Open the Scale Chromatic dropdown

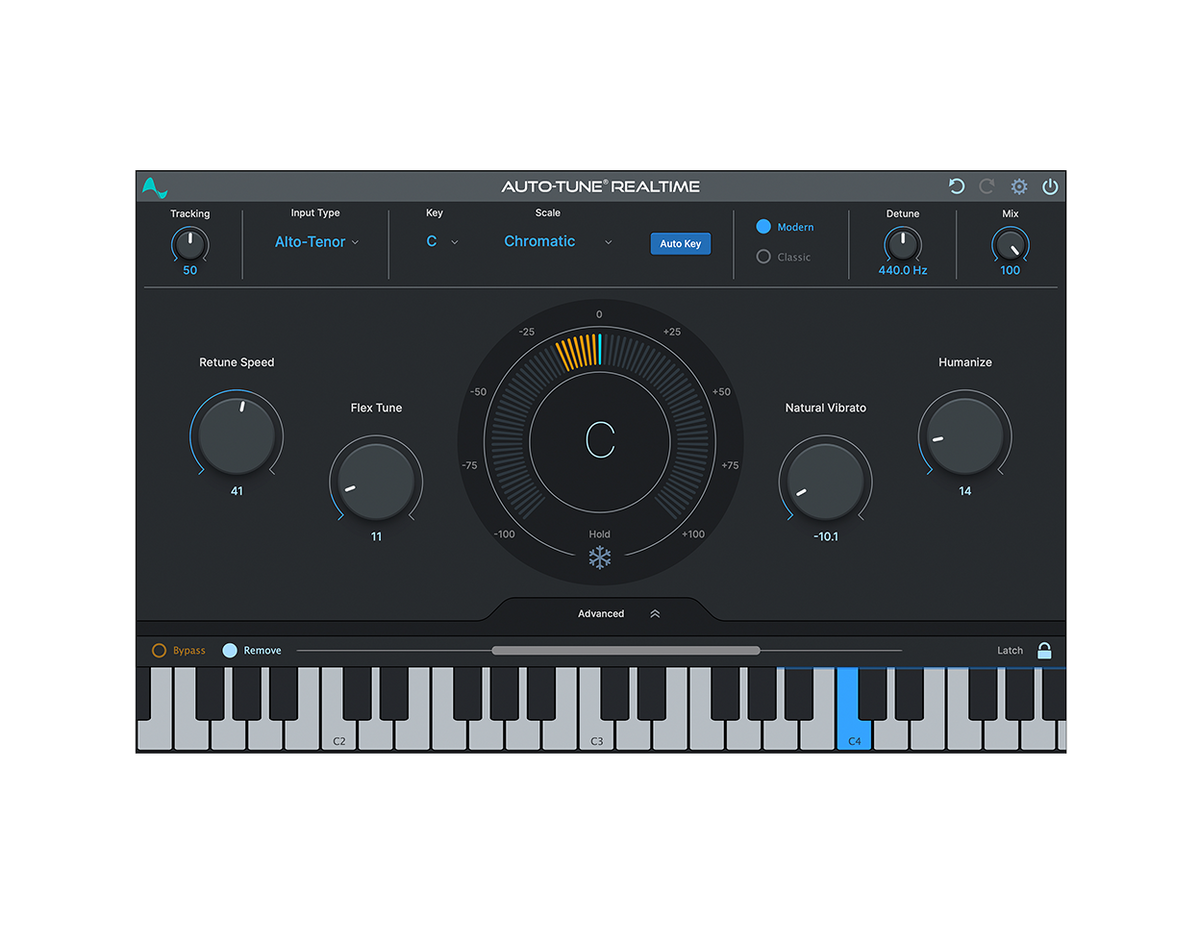[x=558, y=242]
